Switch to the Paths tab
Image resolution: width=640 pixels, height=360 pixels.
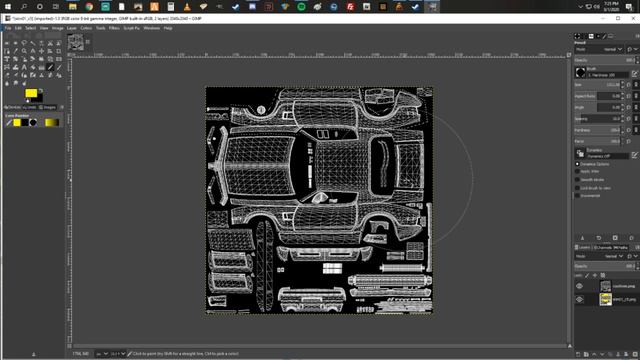point(620,247)
